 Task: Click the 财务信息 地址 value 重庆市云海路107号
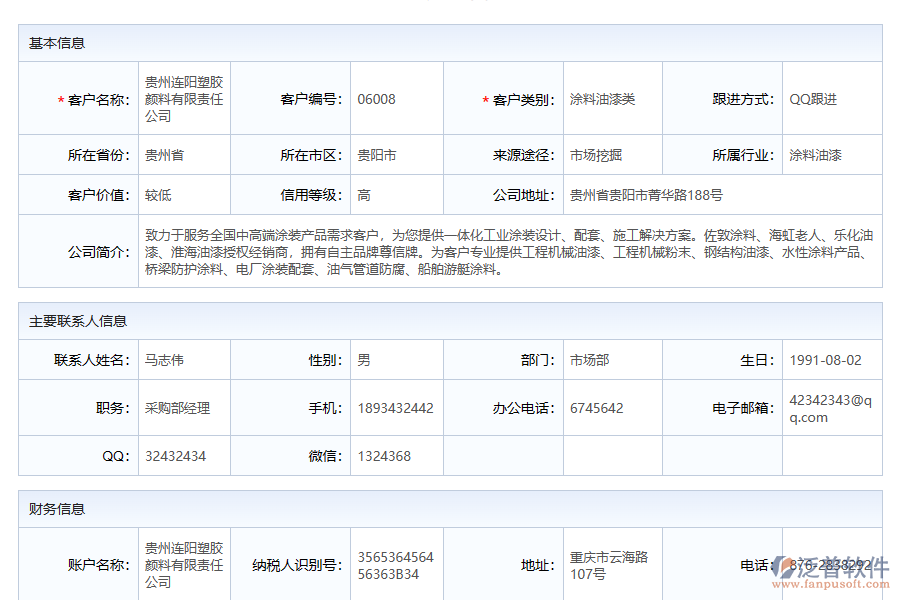click(x=609, y=565)
